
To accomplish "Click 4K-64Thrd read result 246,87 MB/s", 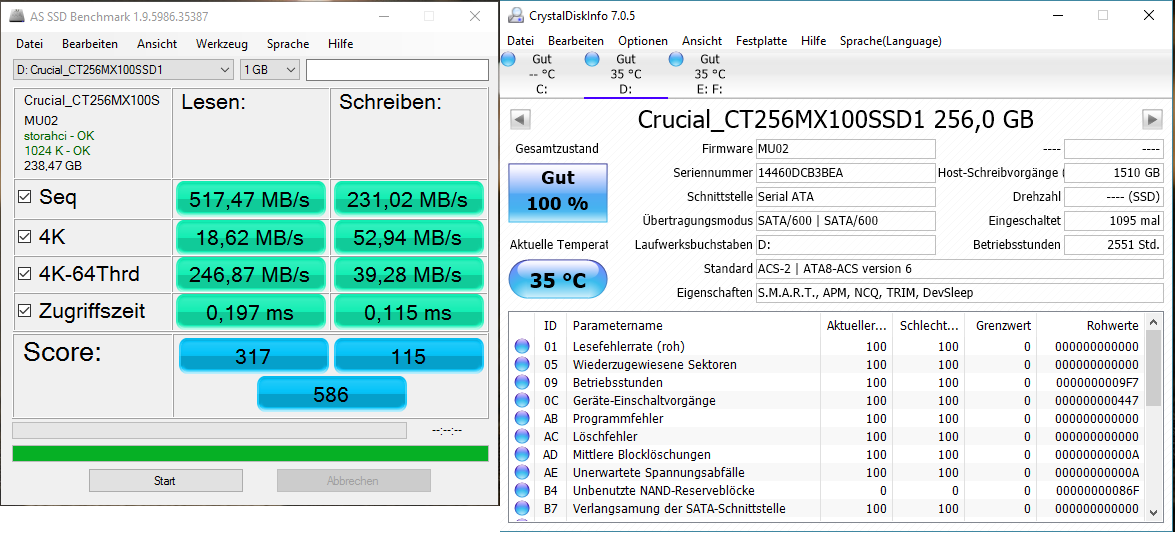I will 250,274.
